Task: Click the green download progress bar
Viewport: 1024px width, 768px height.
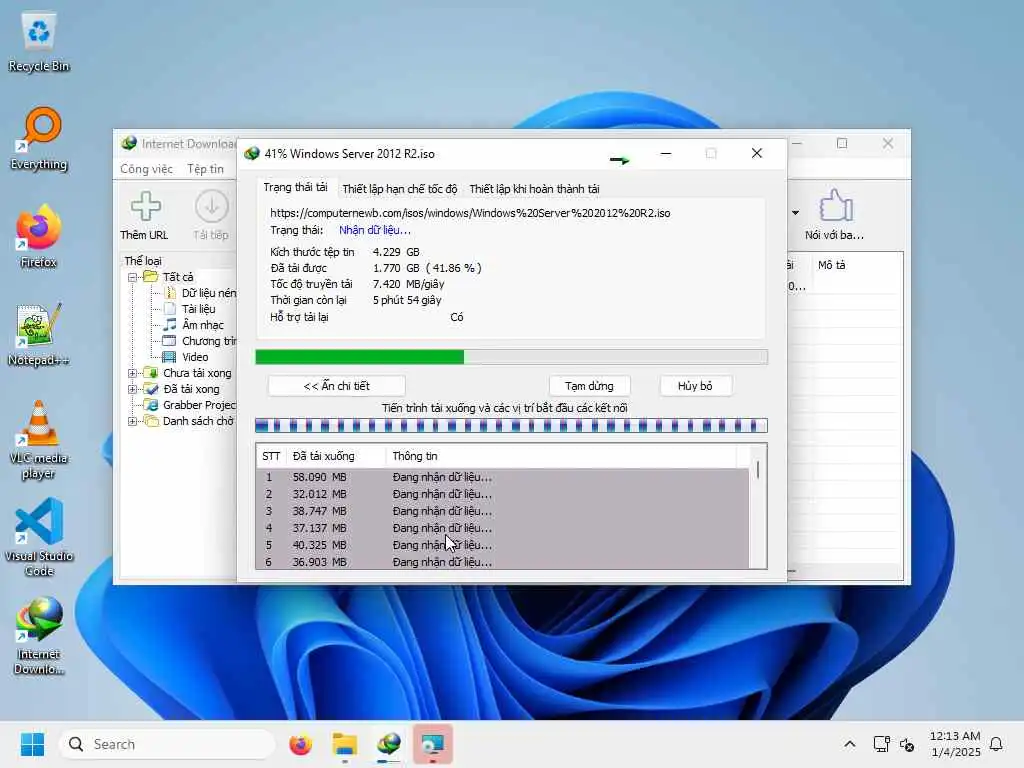Action: [x=511, y=357]
